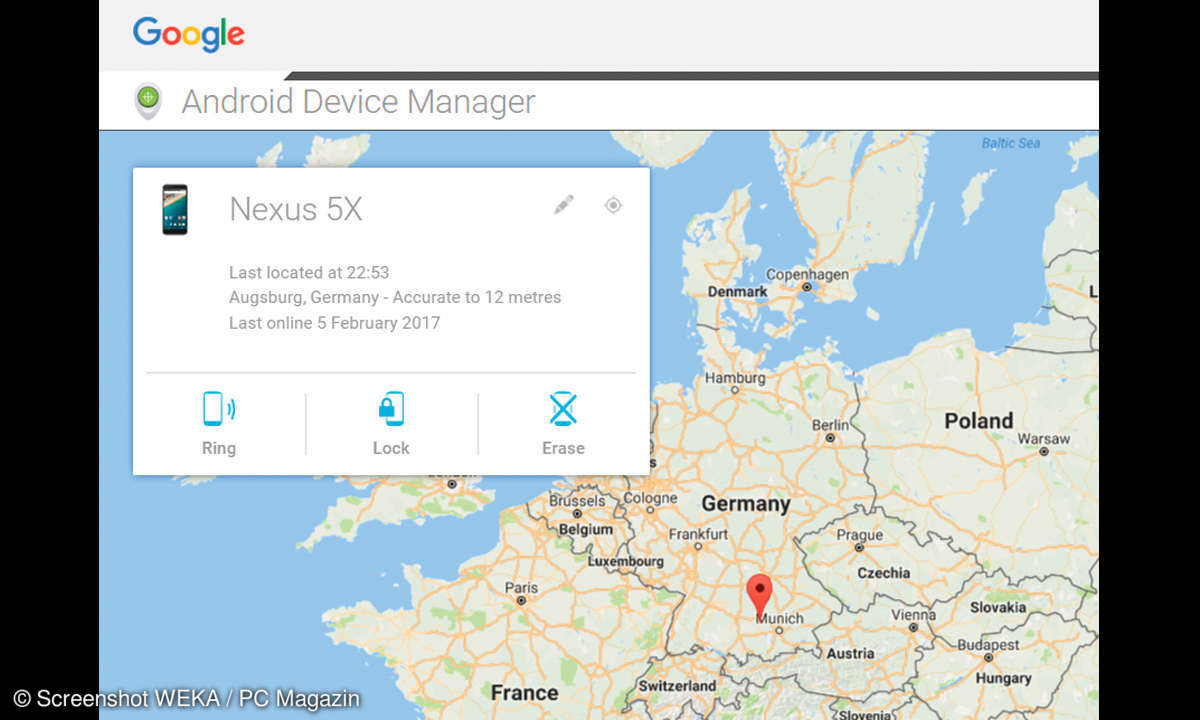Click the Android Device Manager title
The height and width of the screenshot is (720, 1200).
point(358,102)
